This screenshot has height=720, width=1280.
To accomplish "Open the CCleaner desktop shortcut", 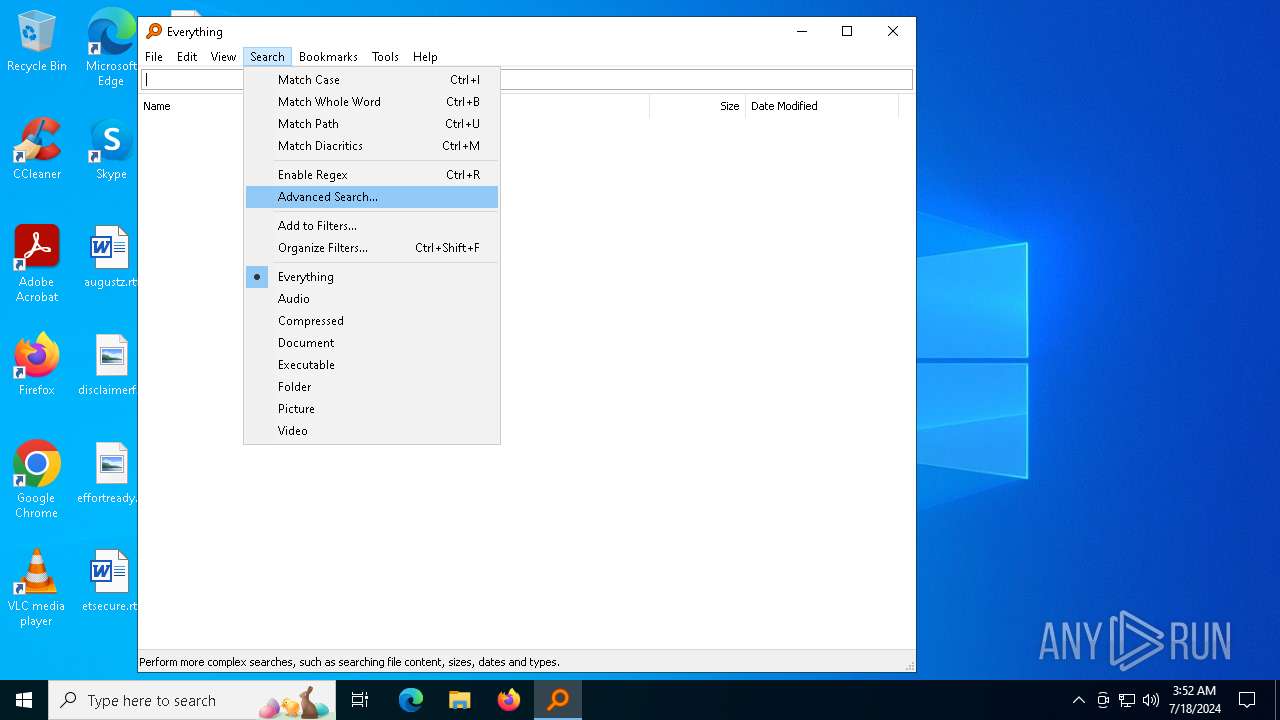I will coord(37,149).
